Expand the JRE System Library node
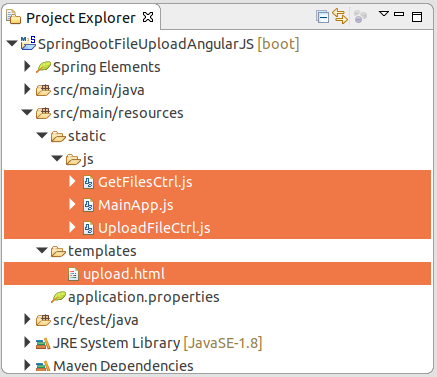The image size is (437, 377). point(27,342)
